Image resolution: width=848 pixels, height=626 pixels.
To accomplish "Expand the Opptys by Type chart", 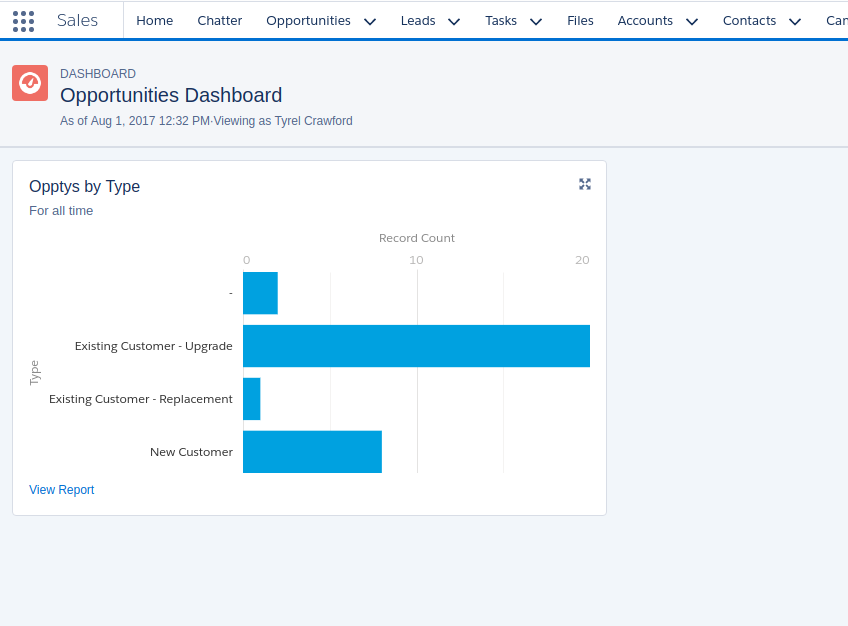I will [585, 184].
